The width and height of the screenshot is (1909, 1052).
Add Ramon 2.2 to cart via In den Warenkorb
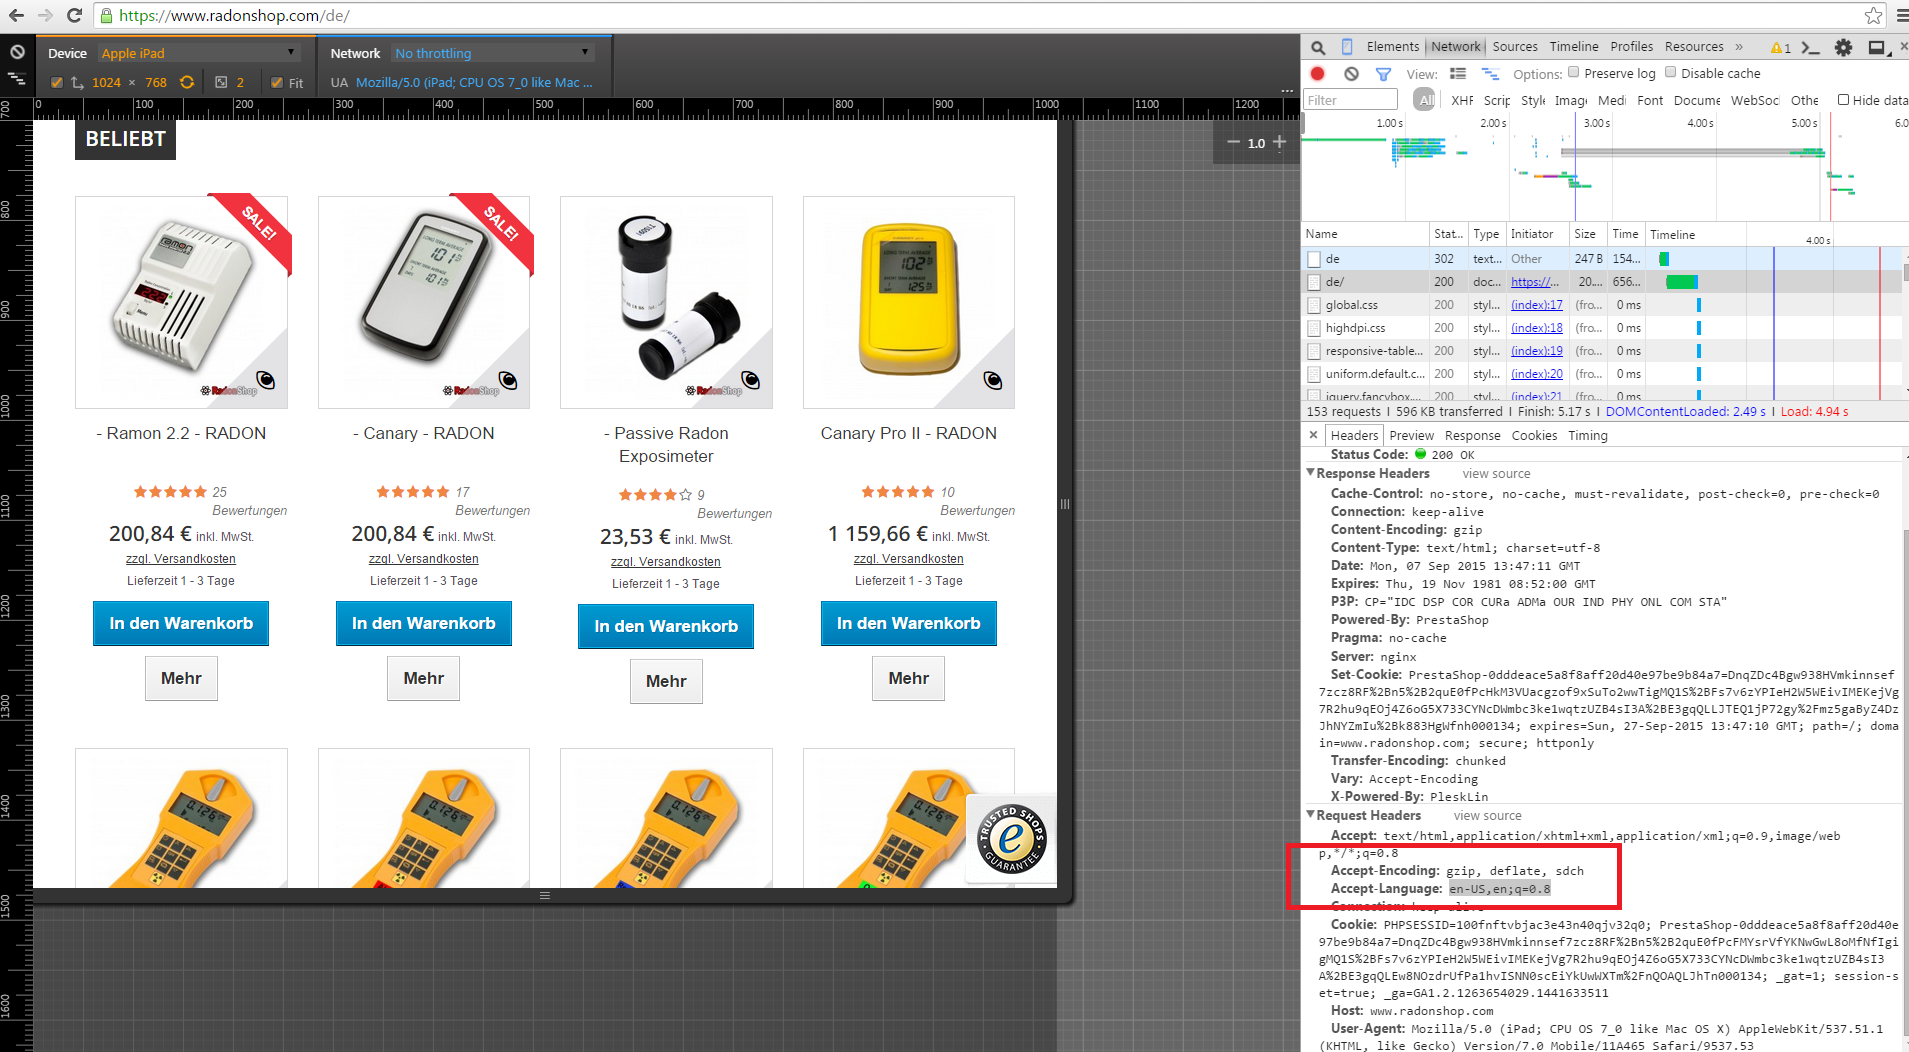point(181,623)
